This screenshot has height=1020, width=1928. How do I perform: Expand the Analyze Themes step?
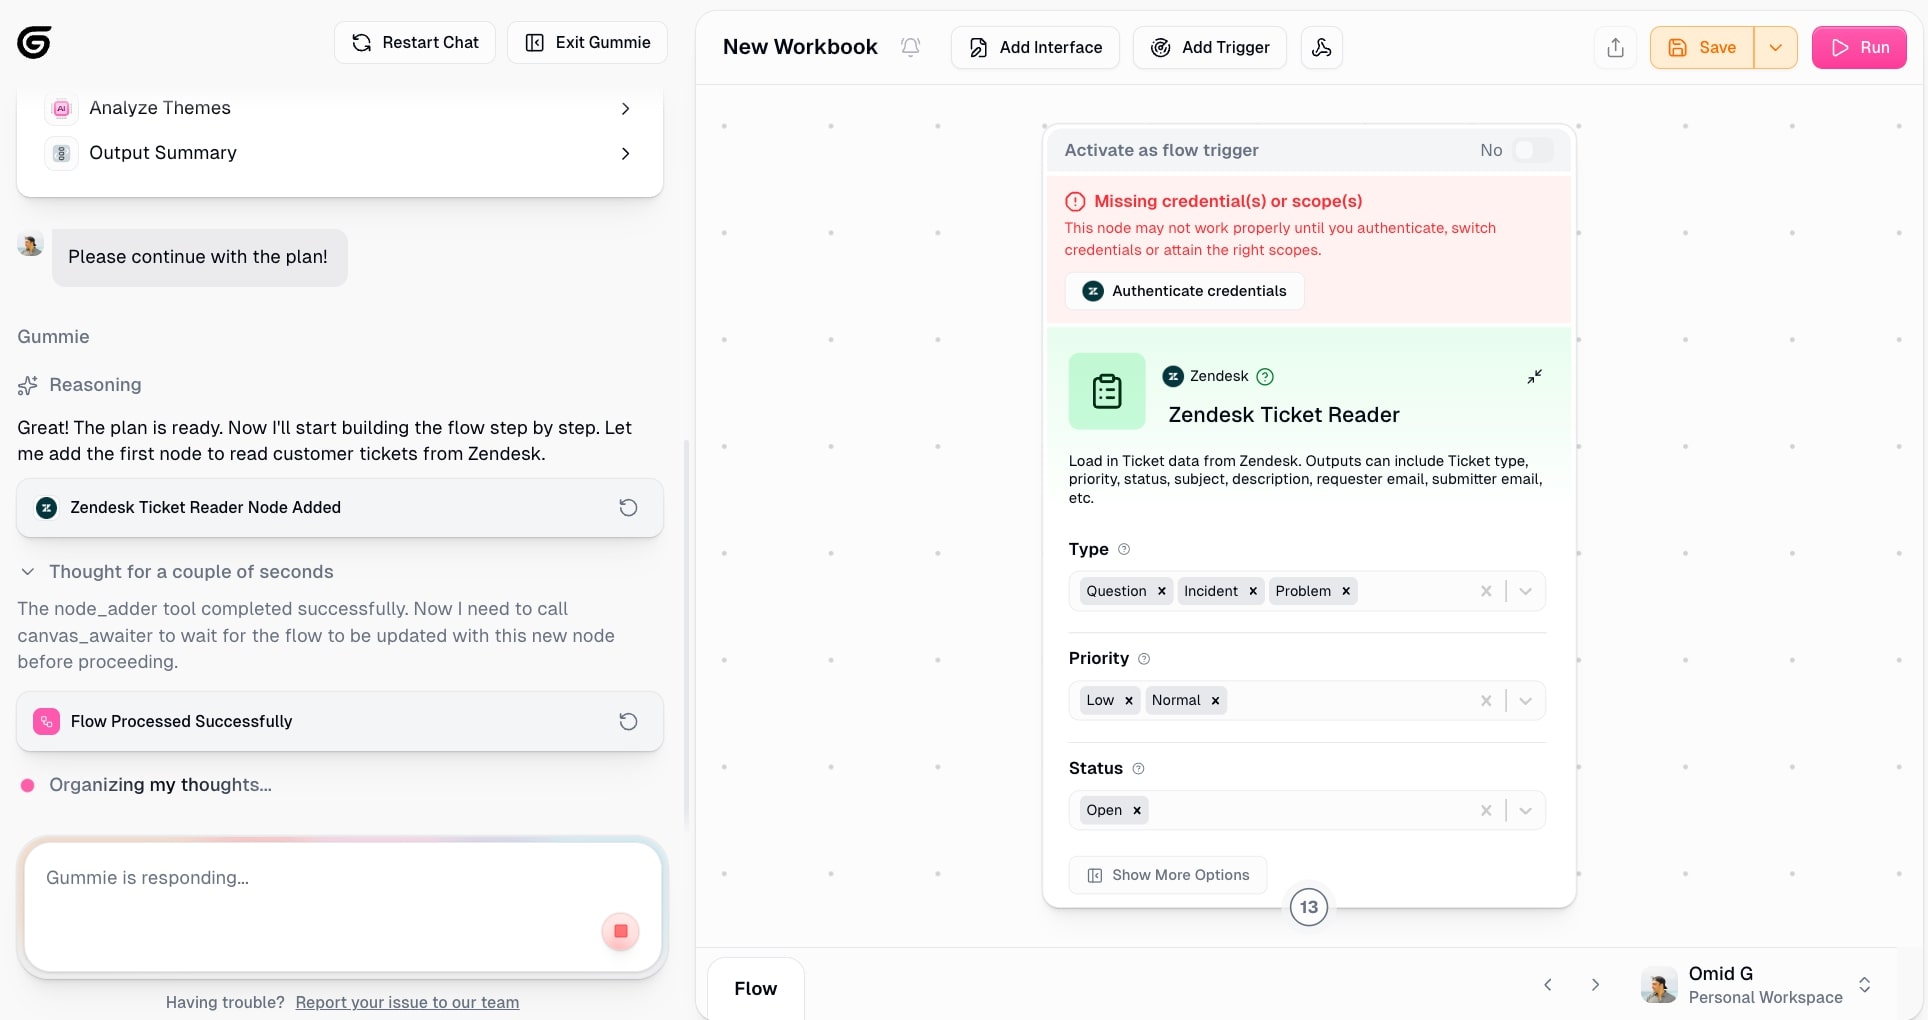(625, 108)
